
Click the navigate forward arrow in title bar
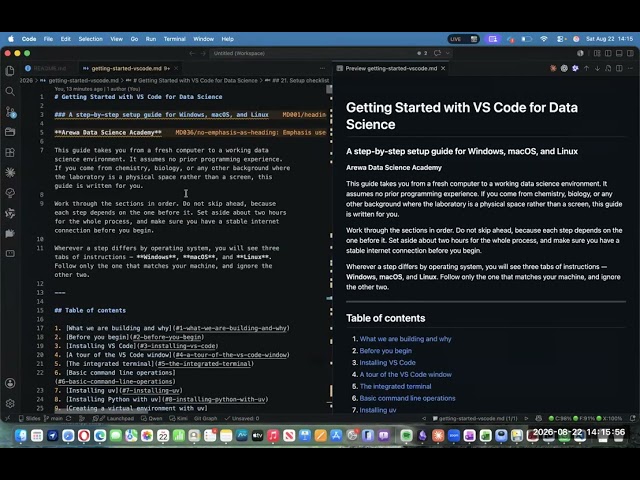click(203, 53)
